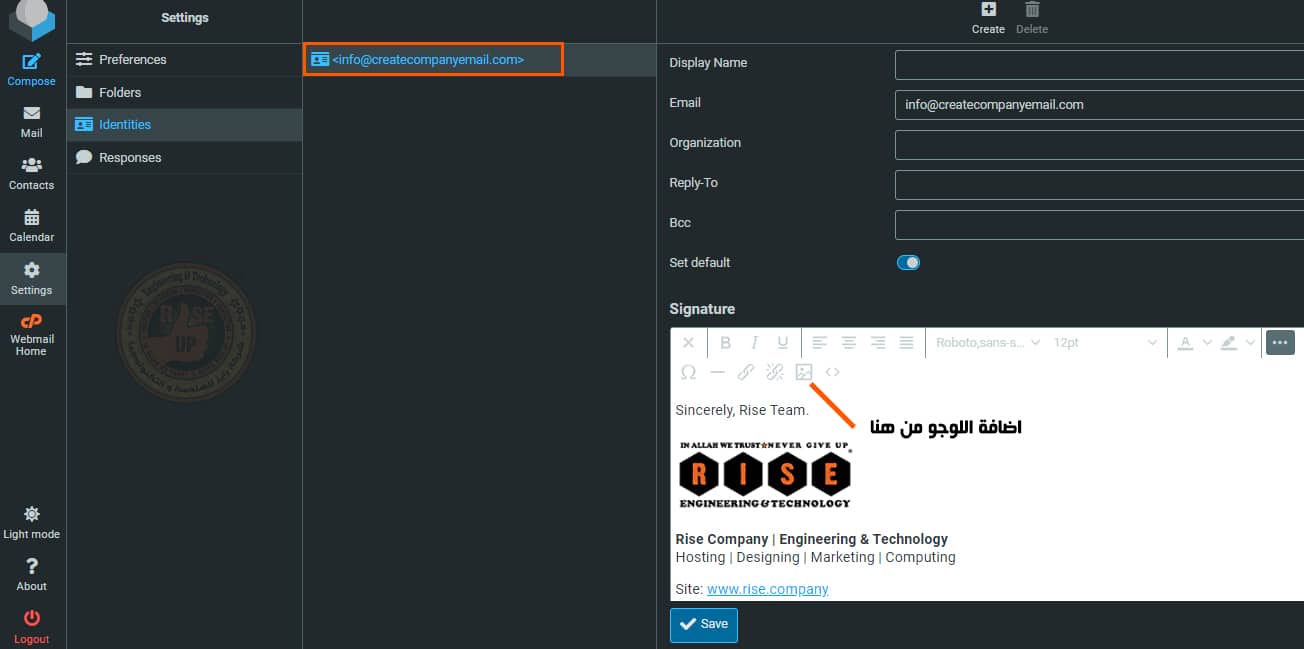Click the special character omega icon
The width and height of the screenshot is (1304, 649).
(688, 372)
